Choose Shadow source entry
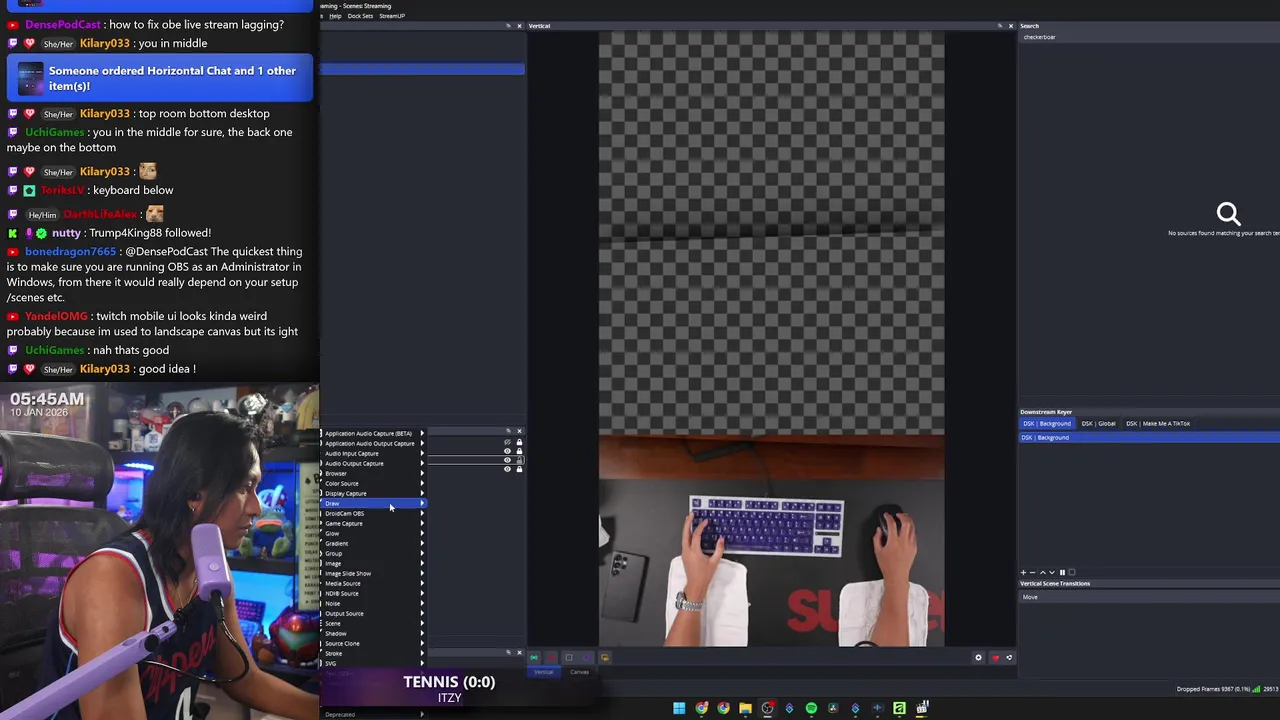 372,633
